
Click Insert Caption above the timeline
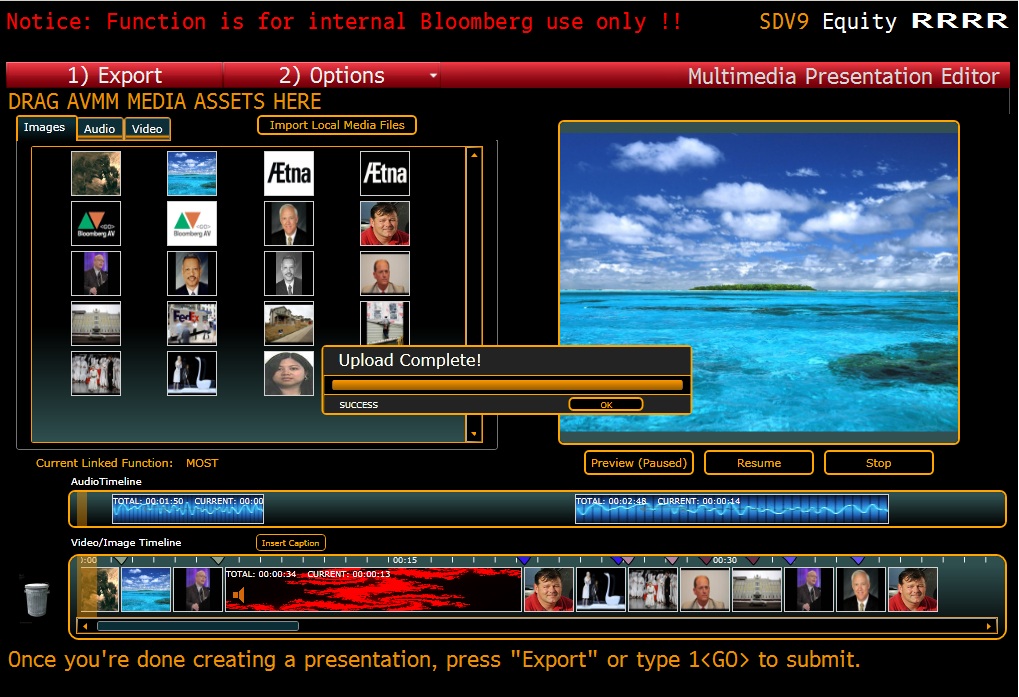291,543
